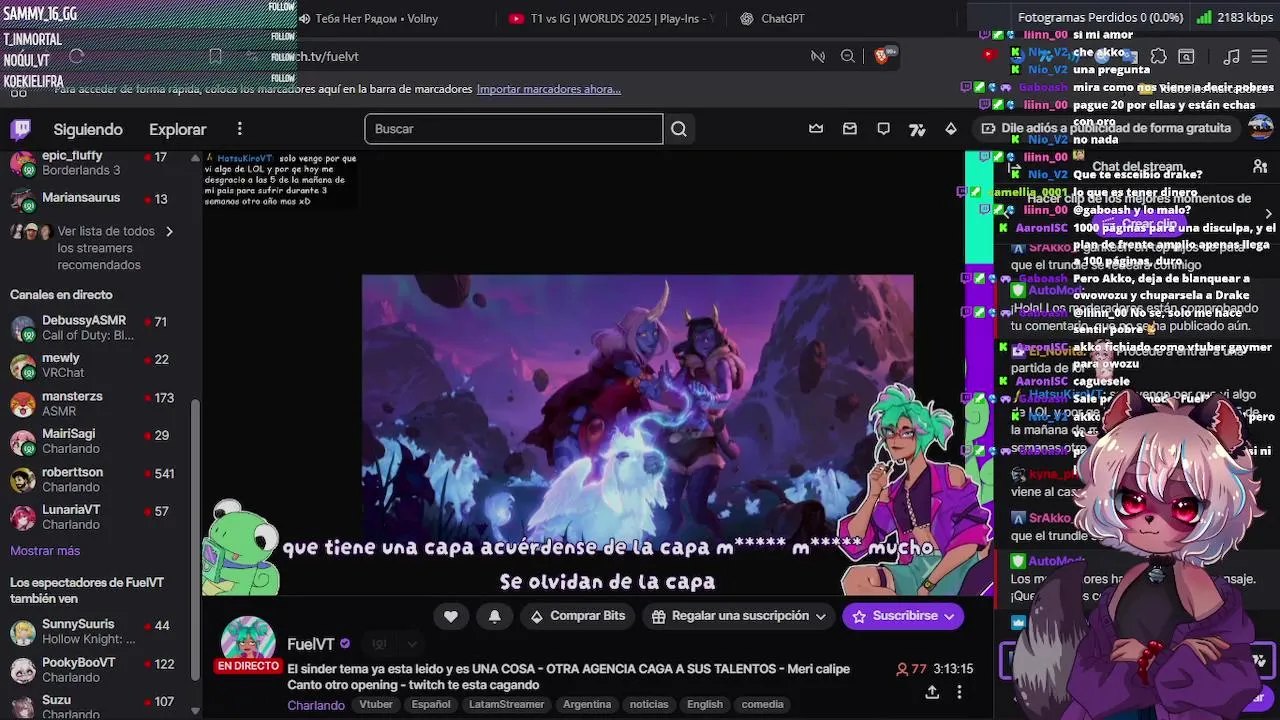Click the English tag

tap(705, 704)
